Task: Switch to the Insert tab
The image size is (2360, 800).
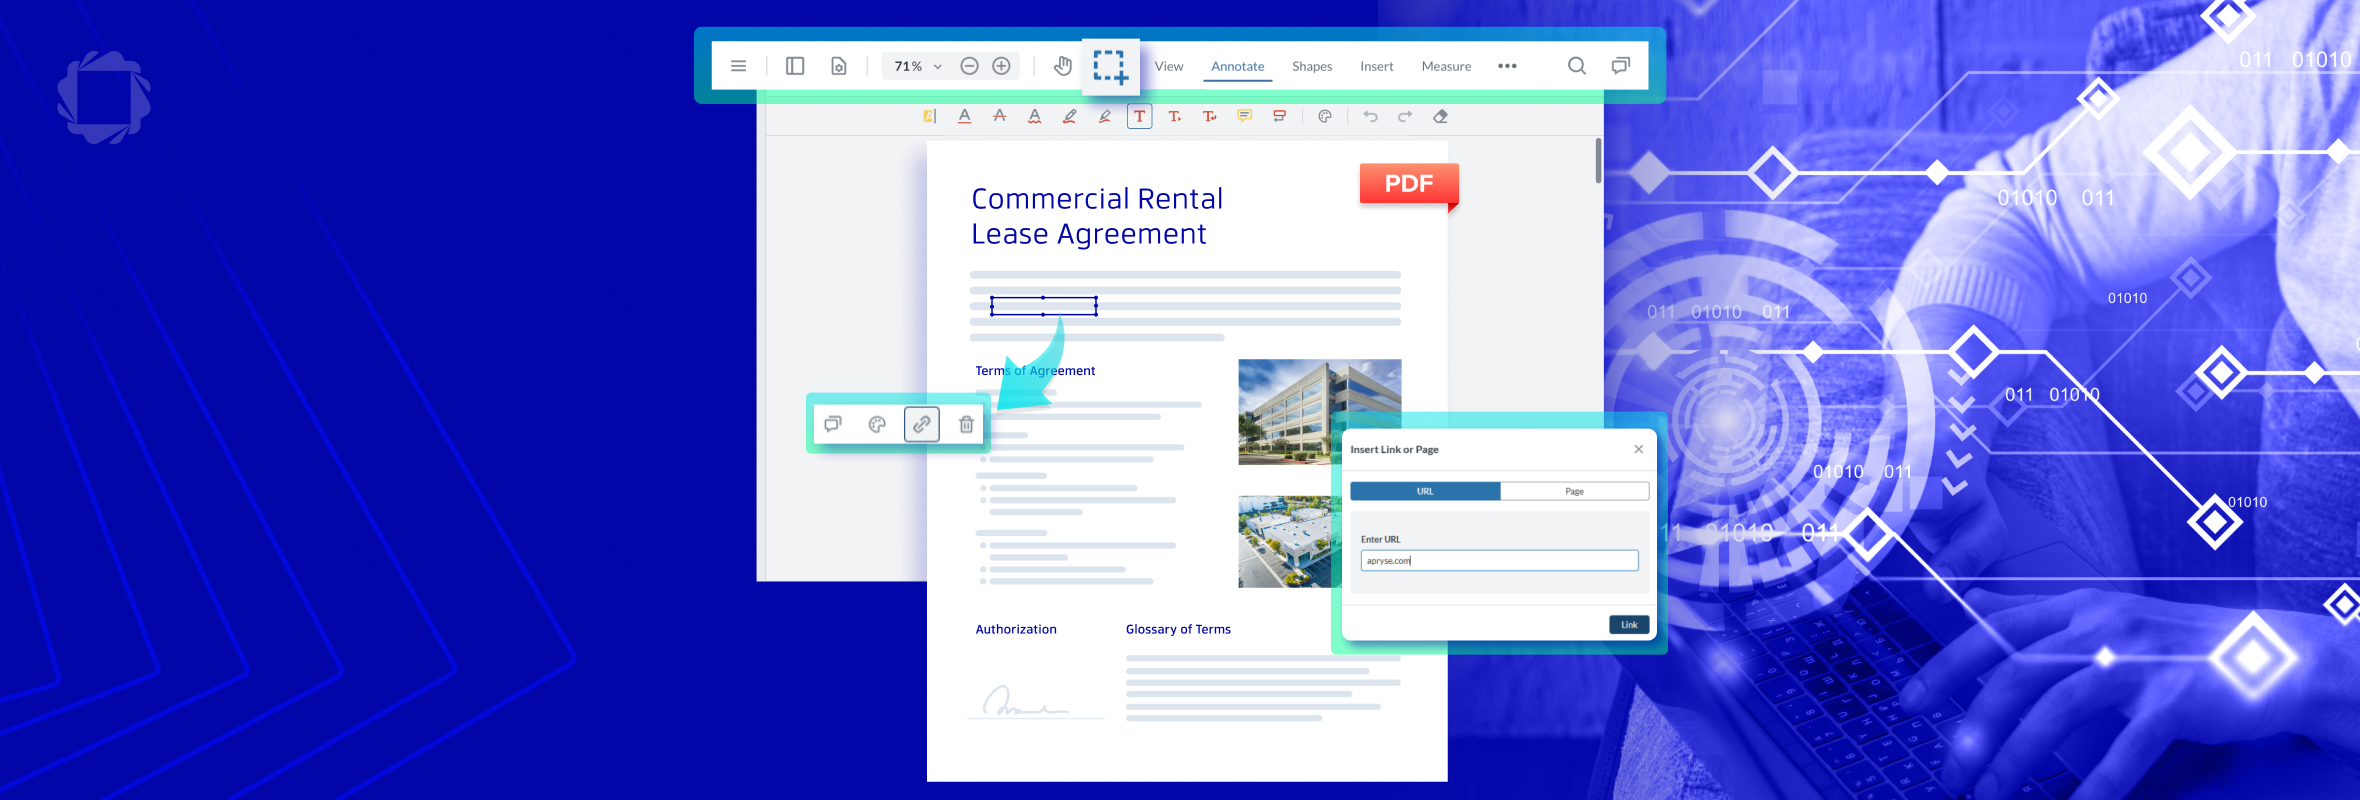Action: 1376,66
